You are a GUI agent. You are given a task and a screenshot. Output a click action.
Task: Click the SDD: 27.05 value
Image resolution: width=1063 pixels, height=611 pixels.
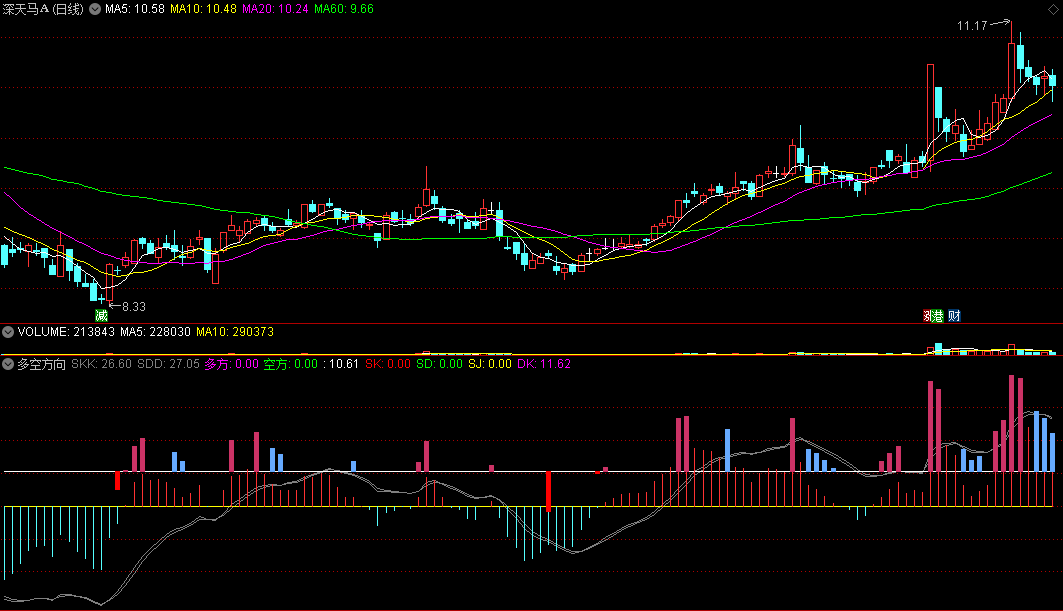click(x=168, y=364)
